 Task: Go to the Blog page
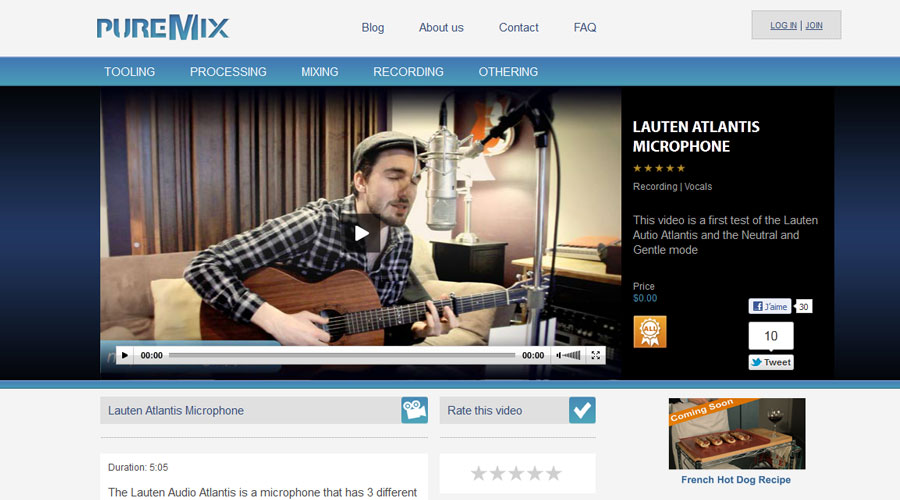point(373,28)
